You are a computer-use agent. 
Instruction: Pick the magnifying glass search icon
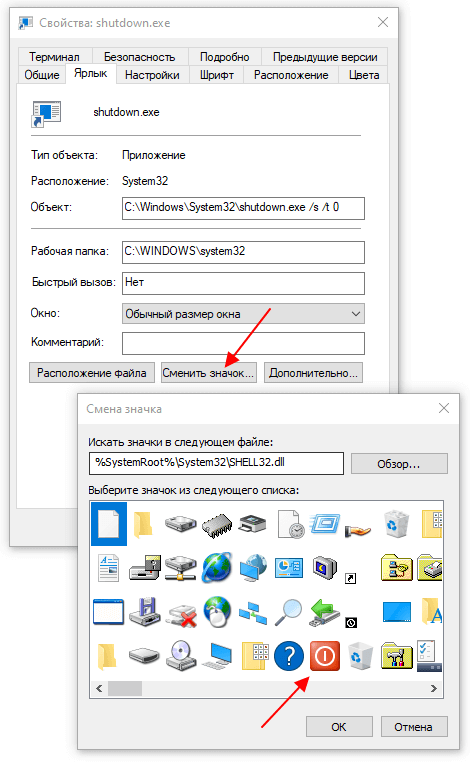[x=289, y=612]
